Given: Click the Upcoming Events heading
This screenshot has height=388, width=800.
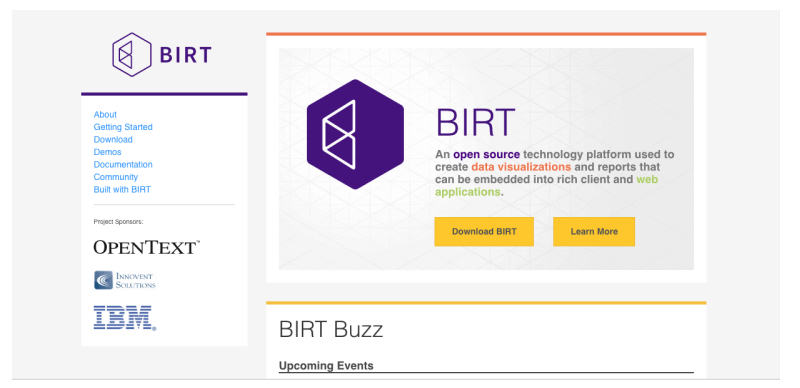Looking at the screenshot, I should point(326,366).
